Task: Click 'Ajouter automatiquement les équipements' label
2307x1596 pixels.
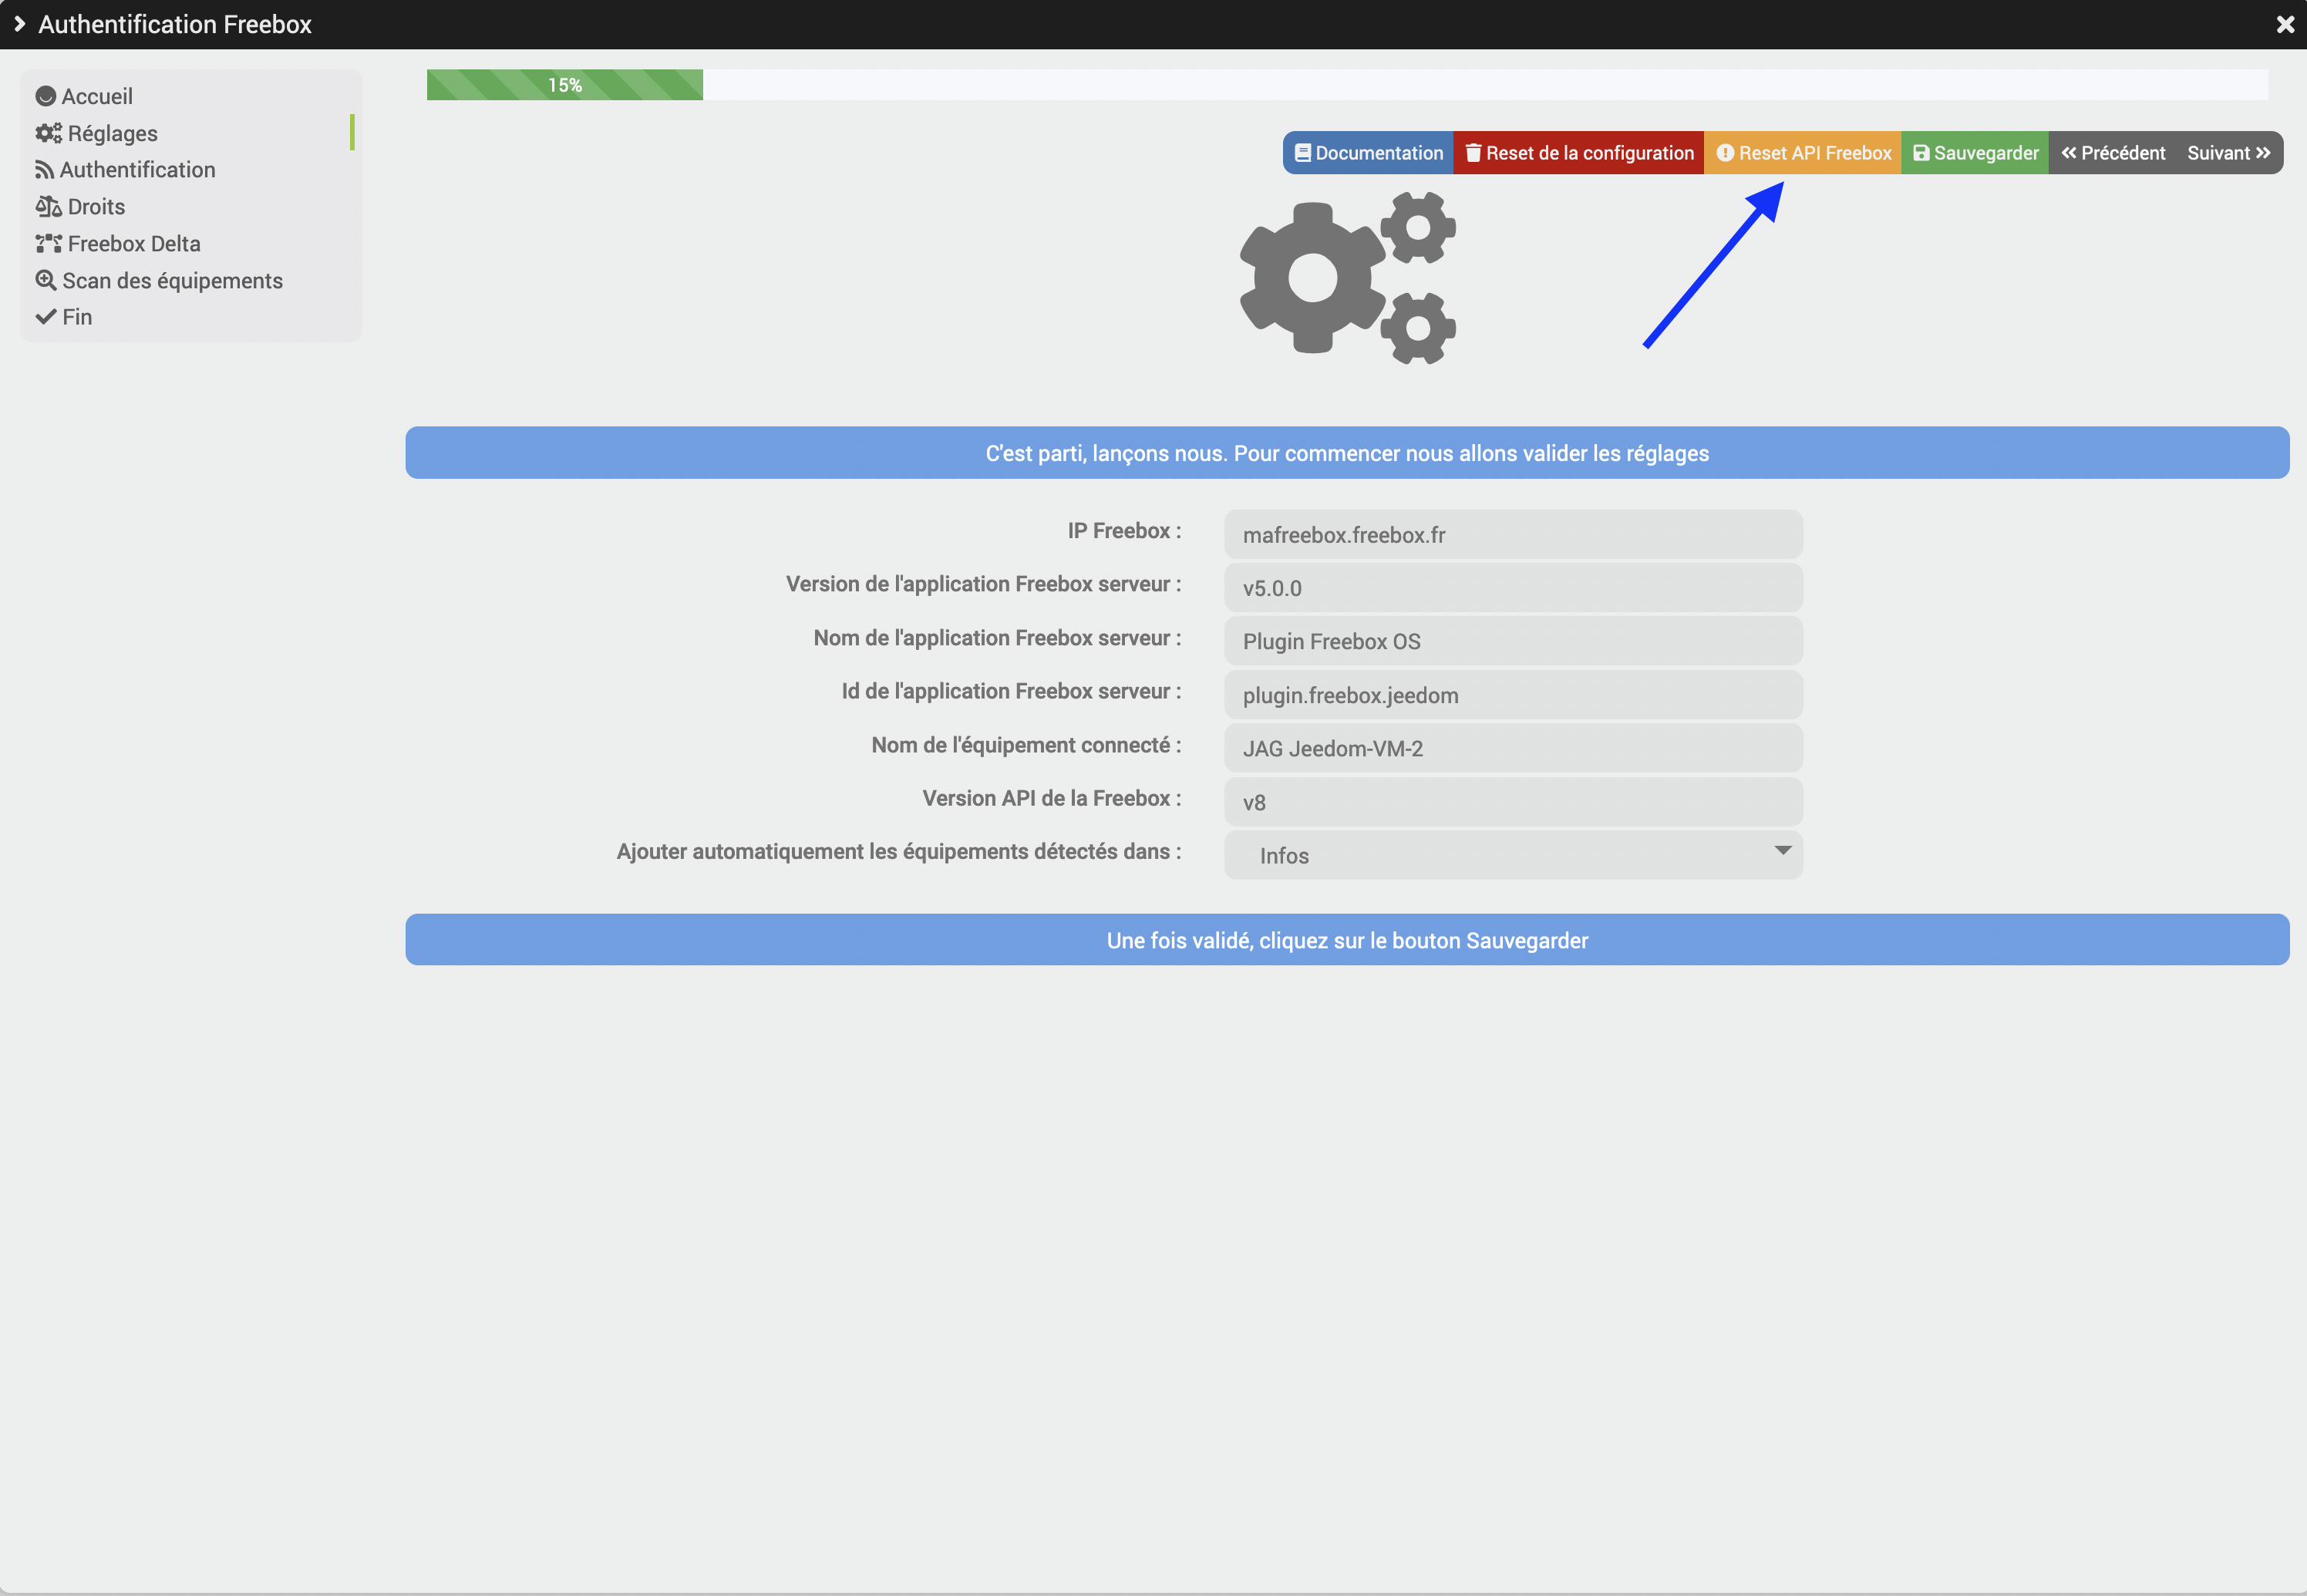Action: point(899,851)
